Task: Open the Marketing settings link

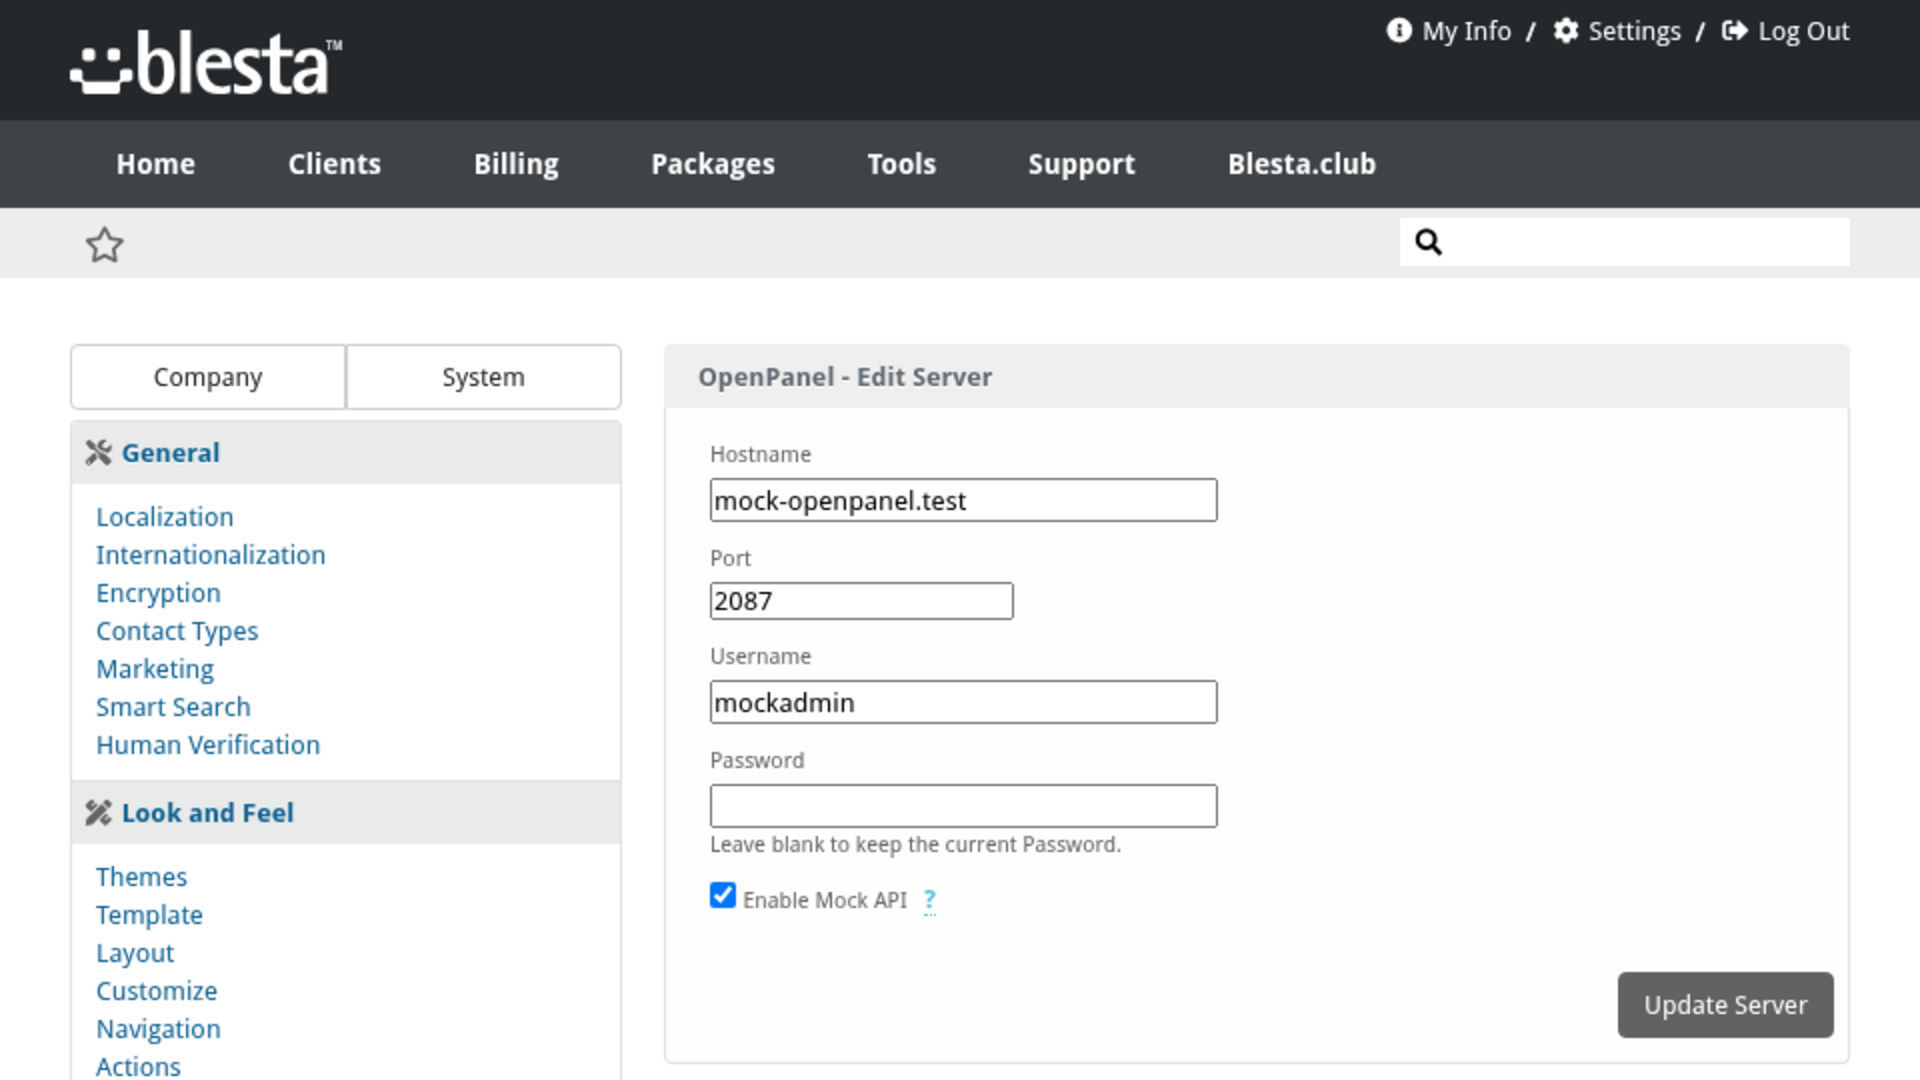Action: (155, 669)
